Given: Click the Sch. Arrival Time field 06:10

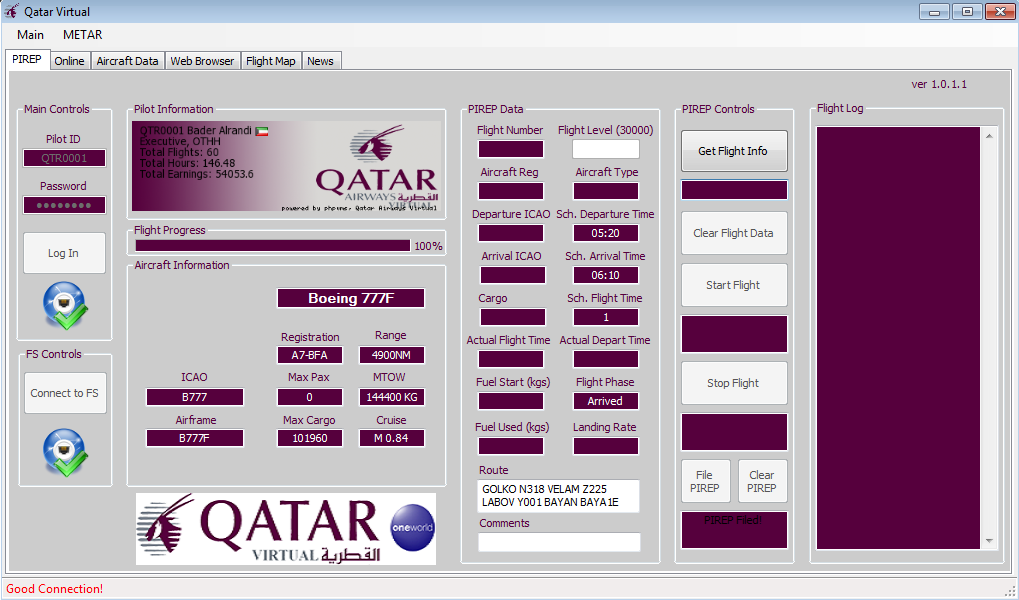Looking at the screenshot, I should tap(606, 275).
